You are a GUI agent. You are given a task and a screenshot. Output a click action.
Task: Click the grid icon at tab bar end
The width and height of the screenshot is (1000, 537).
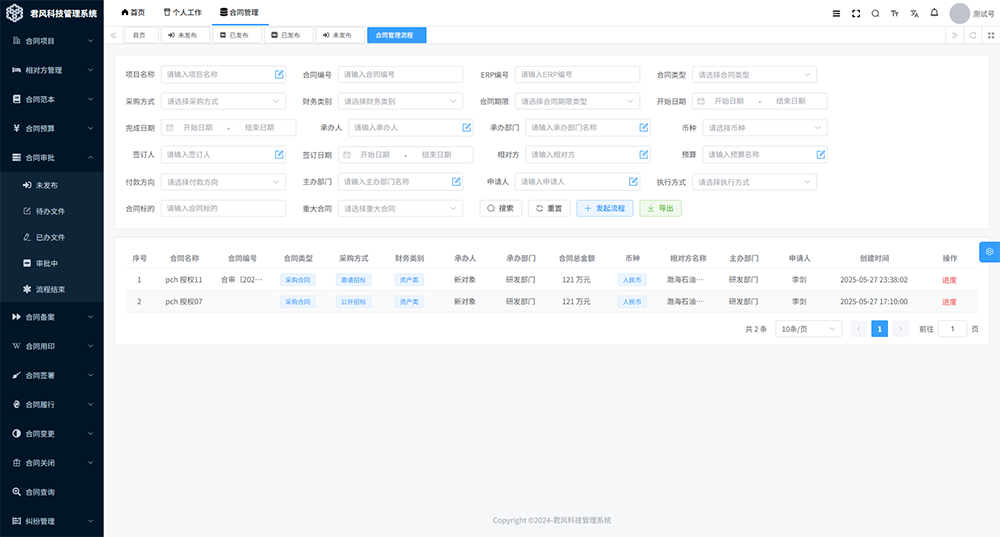click(x=990, y=35)
